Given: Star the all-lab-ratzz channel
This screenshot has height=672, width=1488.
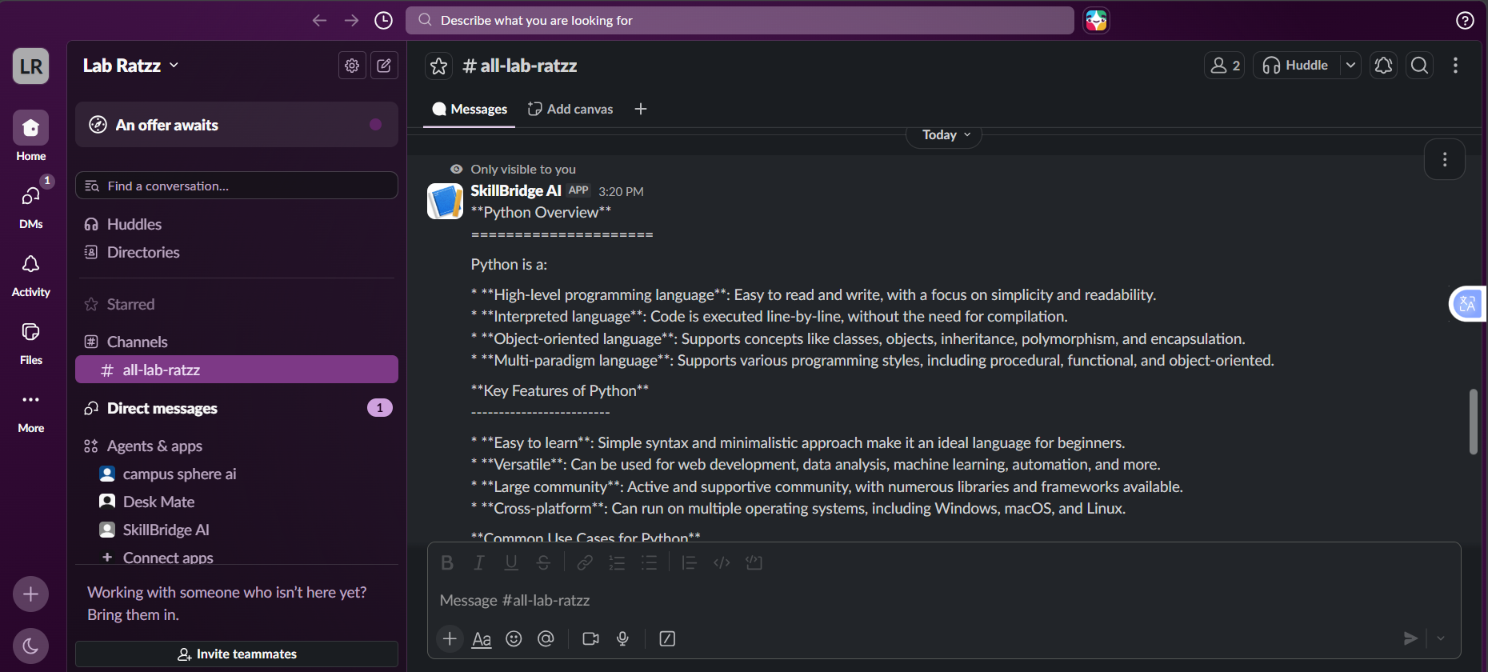Looking at the screenshot, I should tap(439, 66).
